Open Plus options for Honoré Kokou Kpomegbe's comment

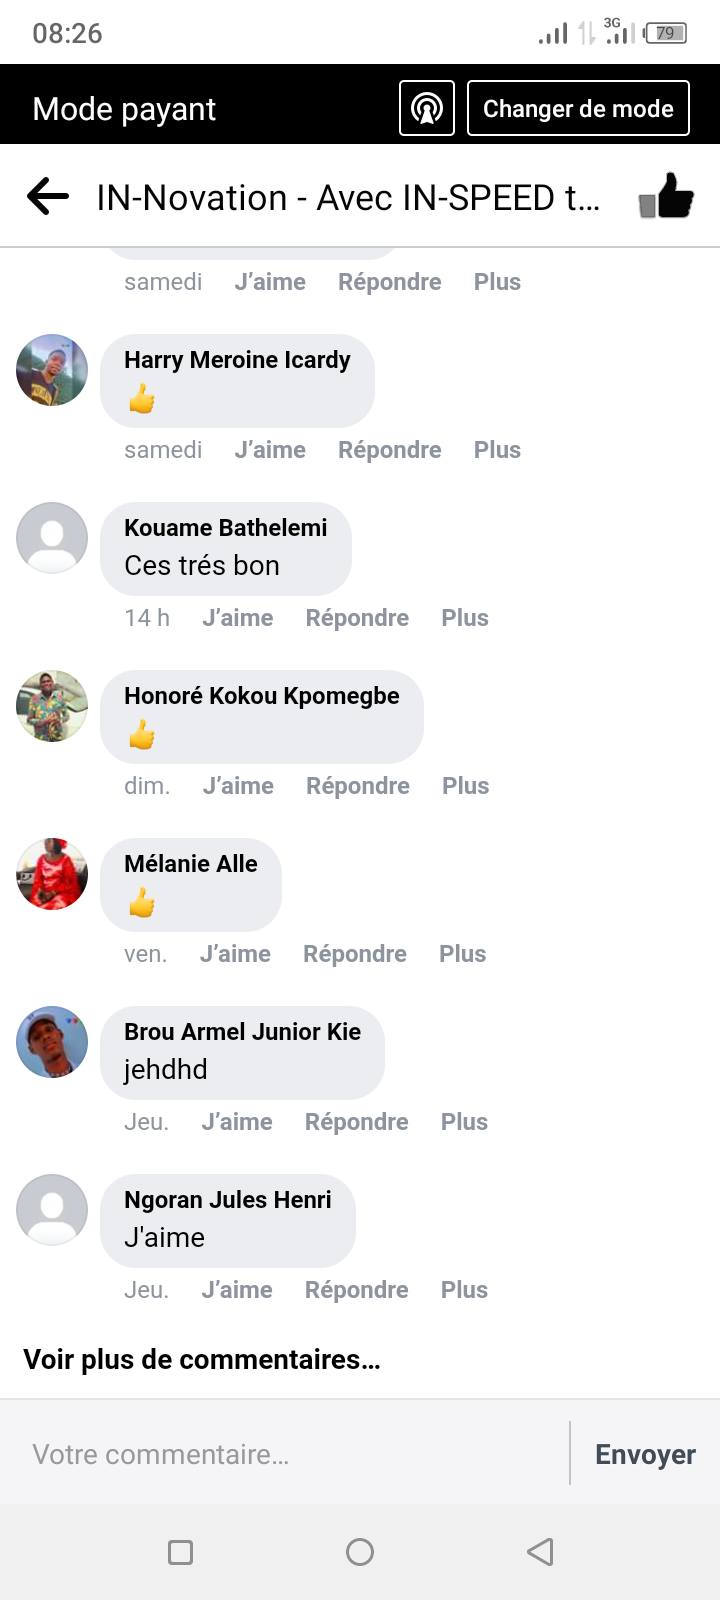pos(466,786)
